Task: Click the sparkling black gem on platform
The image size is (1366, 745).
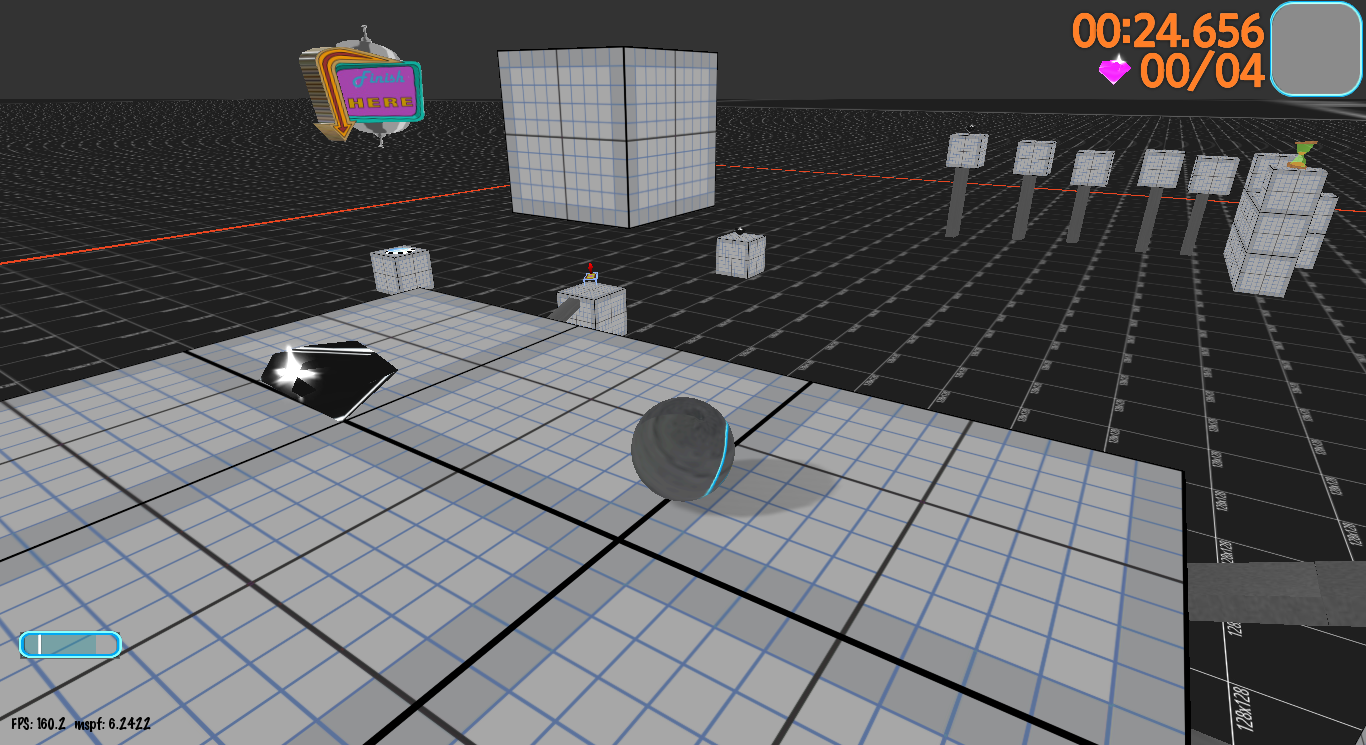Action: pyautogui.click(x=328, y=378)
